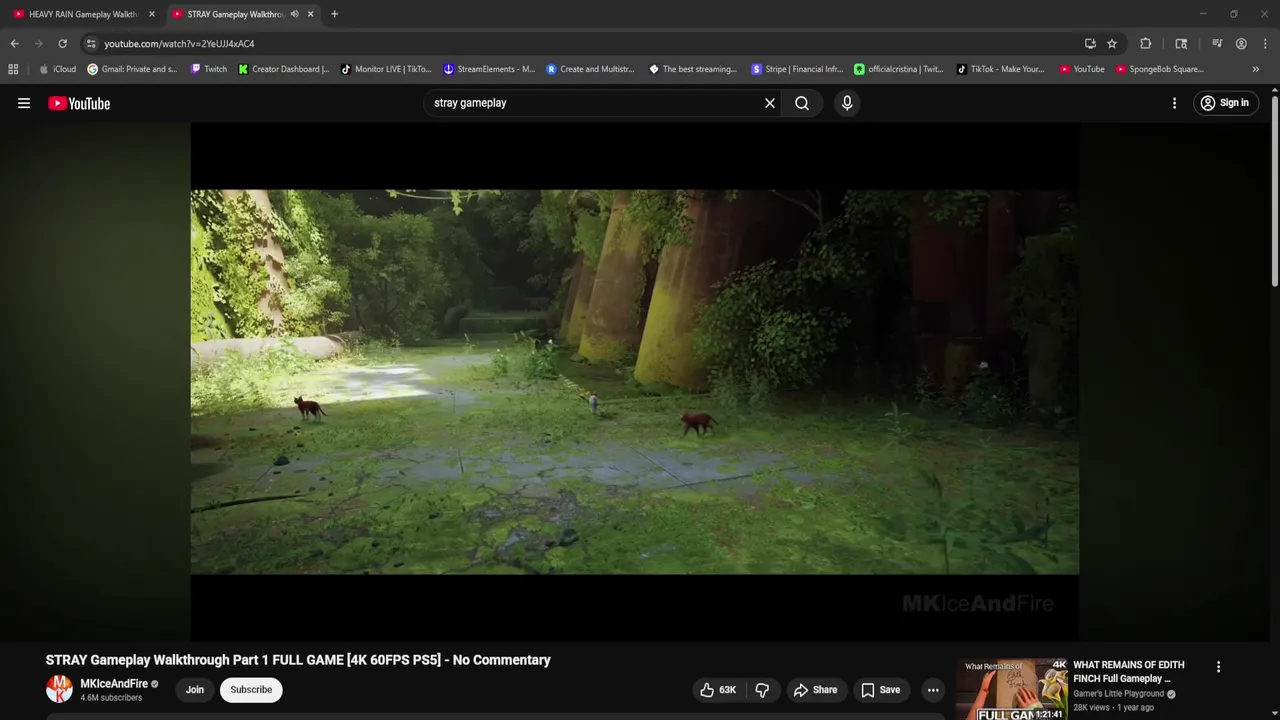Open SpongeBob SquarePants bookmark
This screenshot has width=1280, height=720.
[x=1160, y=69]
